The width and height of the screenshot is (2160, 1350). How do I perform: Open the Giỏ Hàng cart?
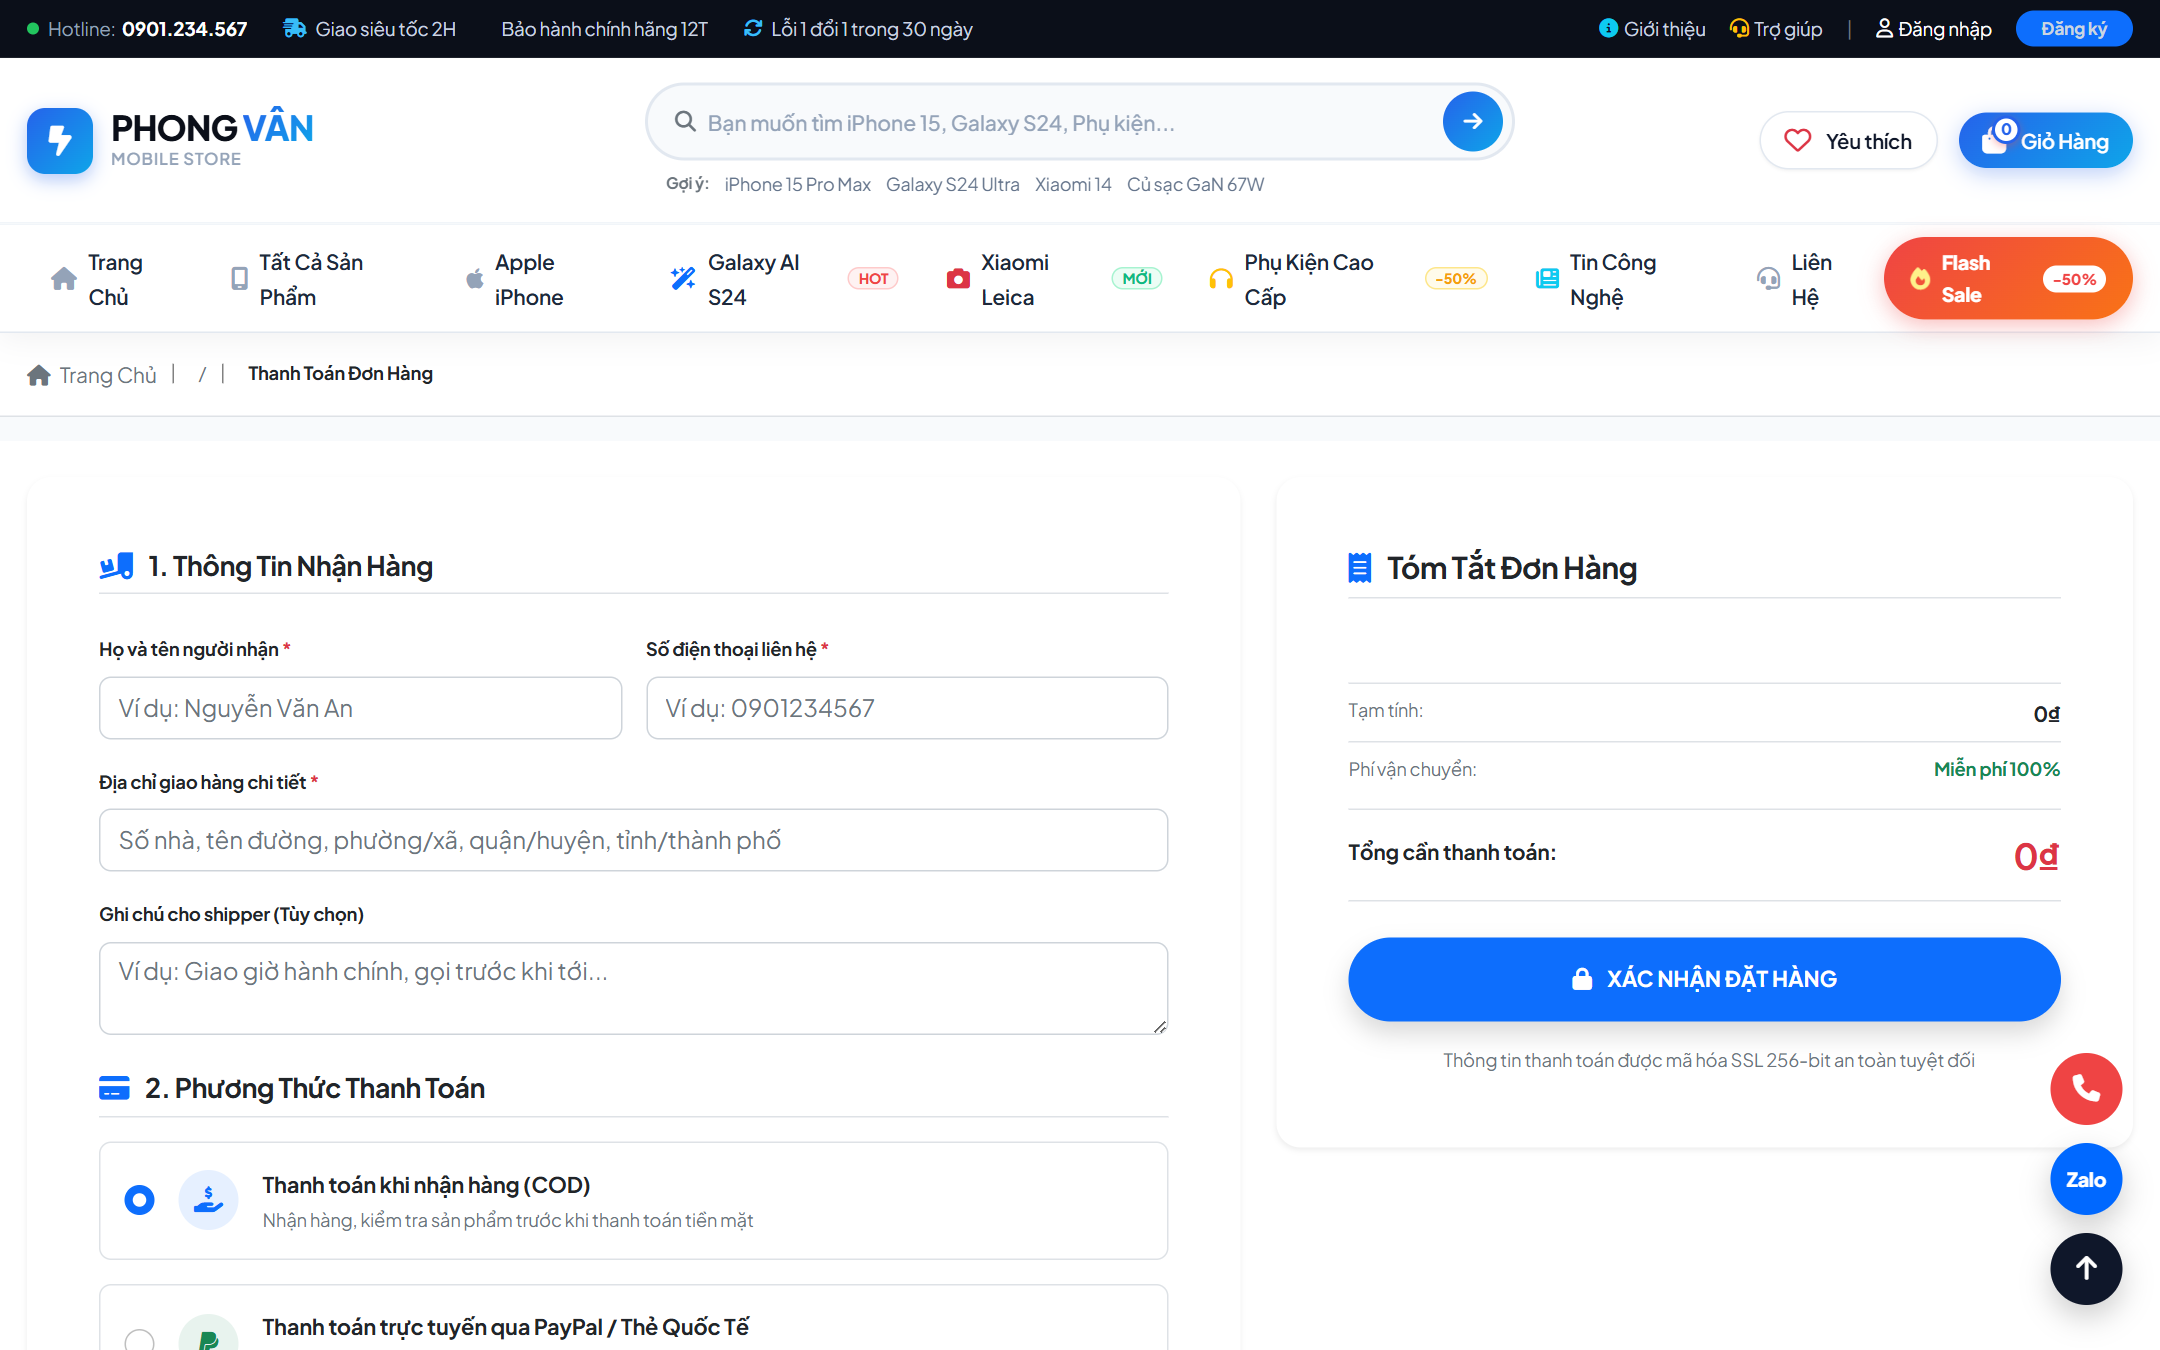point(2045,141)
